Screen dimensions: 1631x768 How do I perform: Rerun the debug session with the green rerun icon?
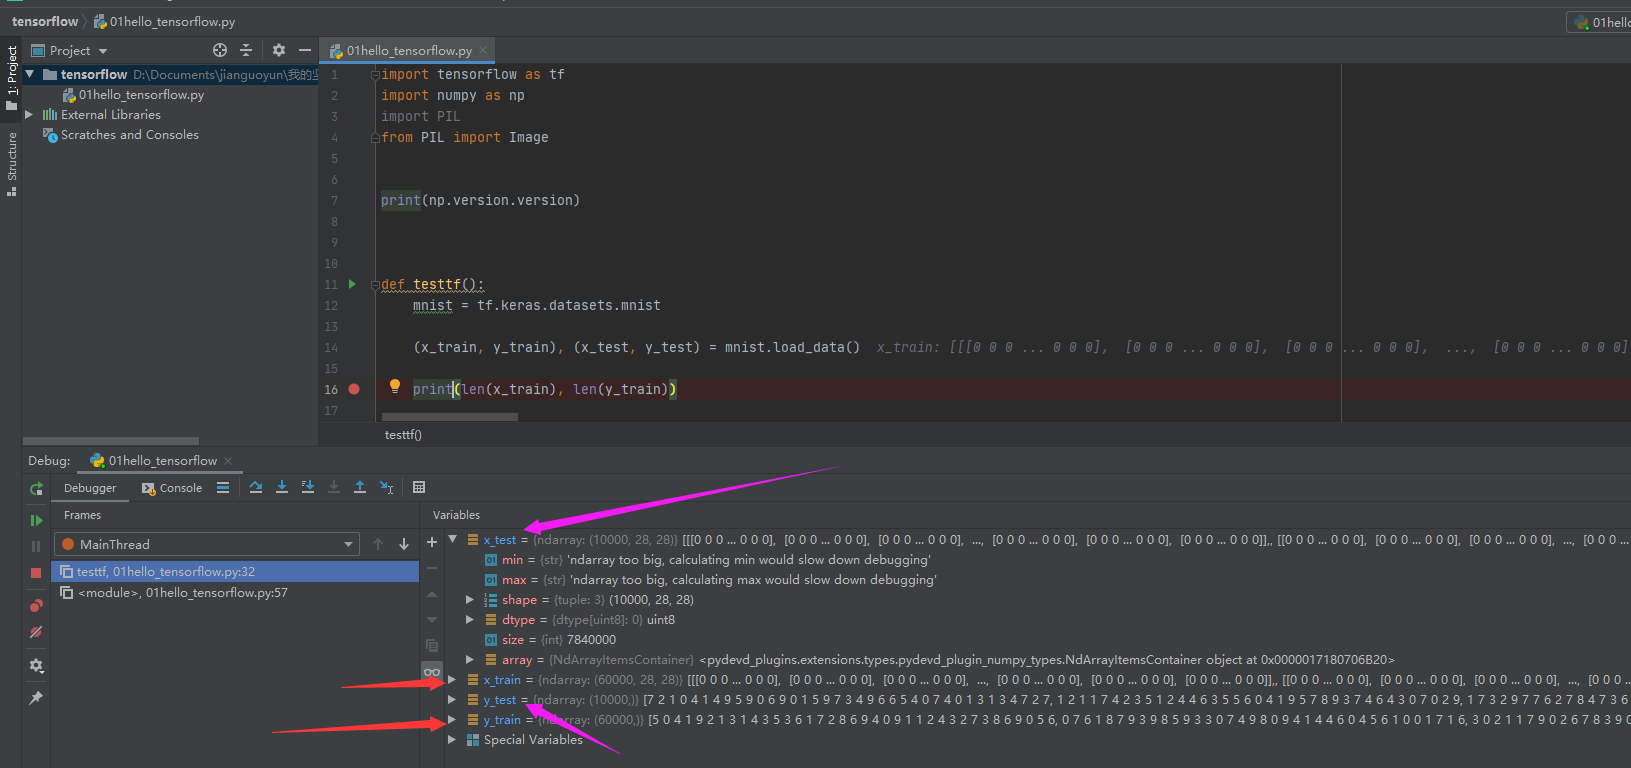coord(36,489)
